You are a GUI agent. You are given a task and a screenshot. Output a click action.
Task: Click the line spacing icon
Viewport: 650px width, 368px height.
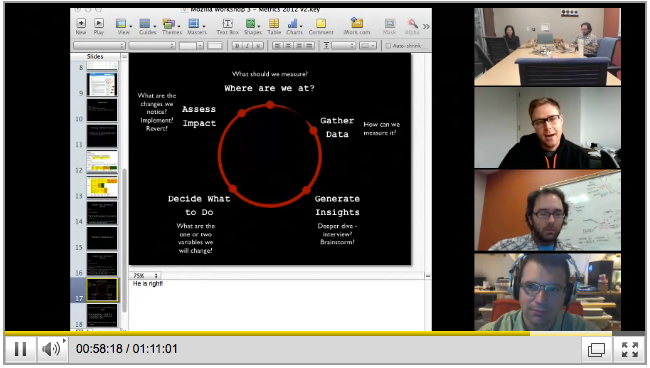(326, 46)
